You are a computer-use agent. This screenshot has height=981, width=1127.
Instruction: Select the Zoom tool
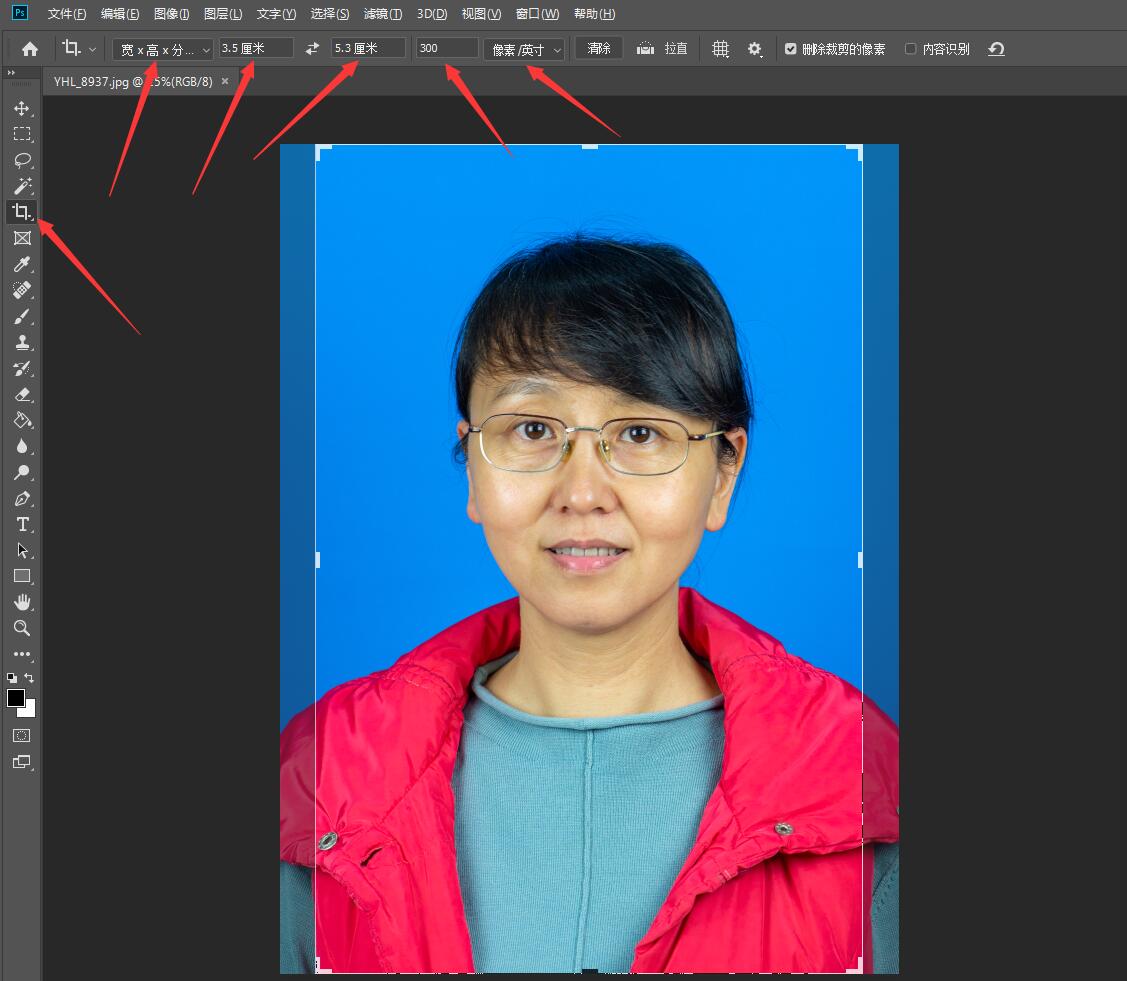(21, 628)
